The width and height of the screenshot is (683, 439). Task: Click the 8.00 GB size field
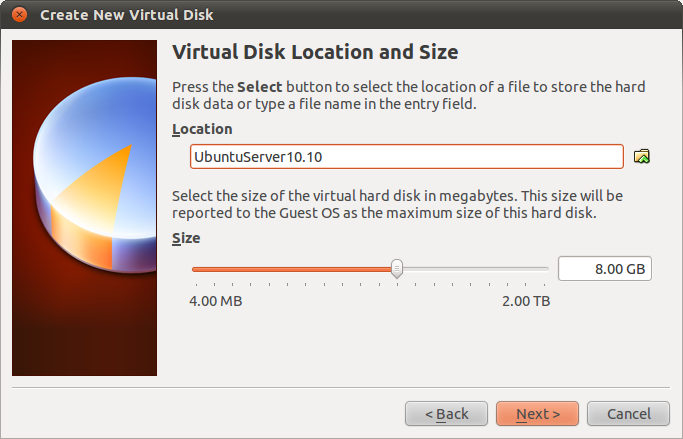point(604,268)
